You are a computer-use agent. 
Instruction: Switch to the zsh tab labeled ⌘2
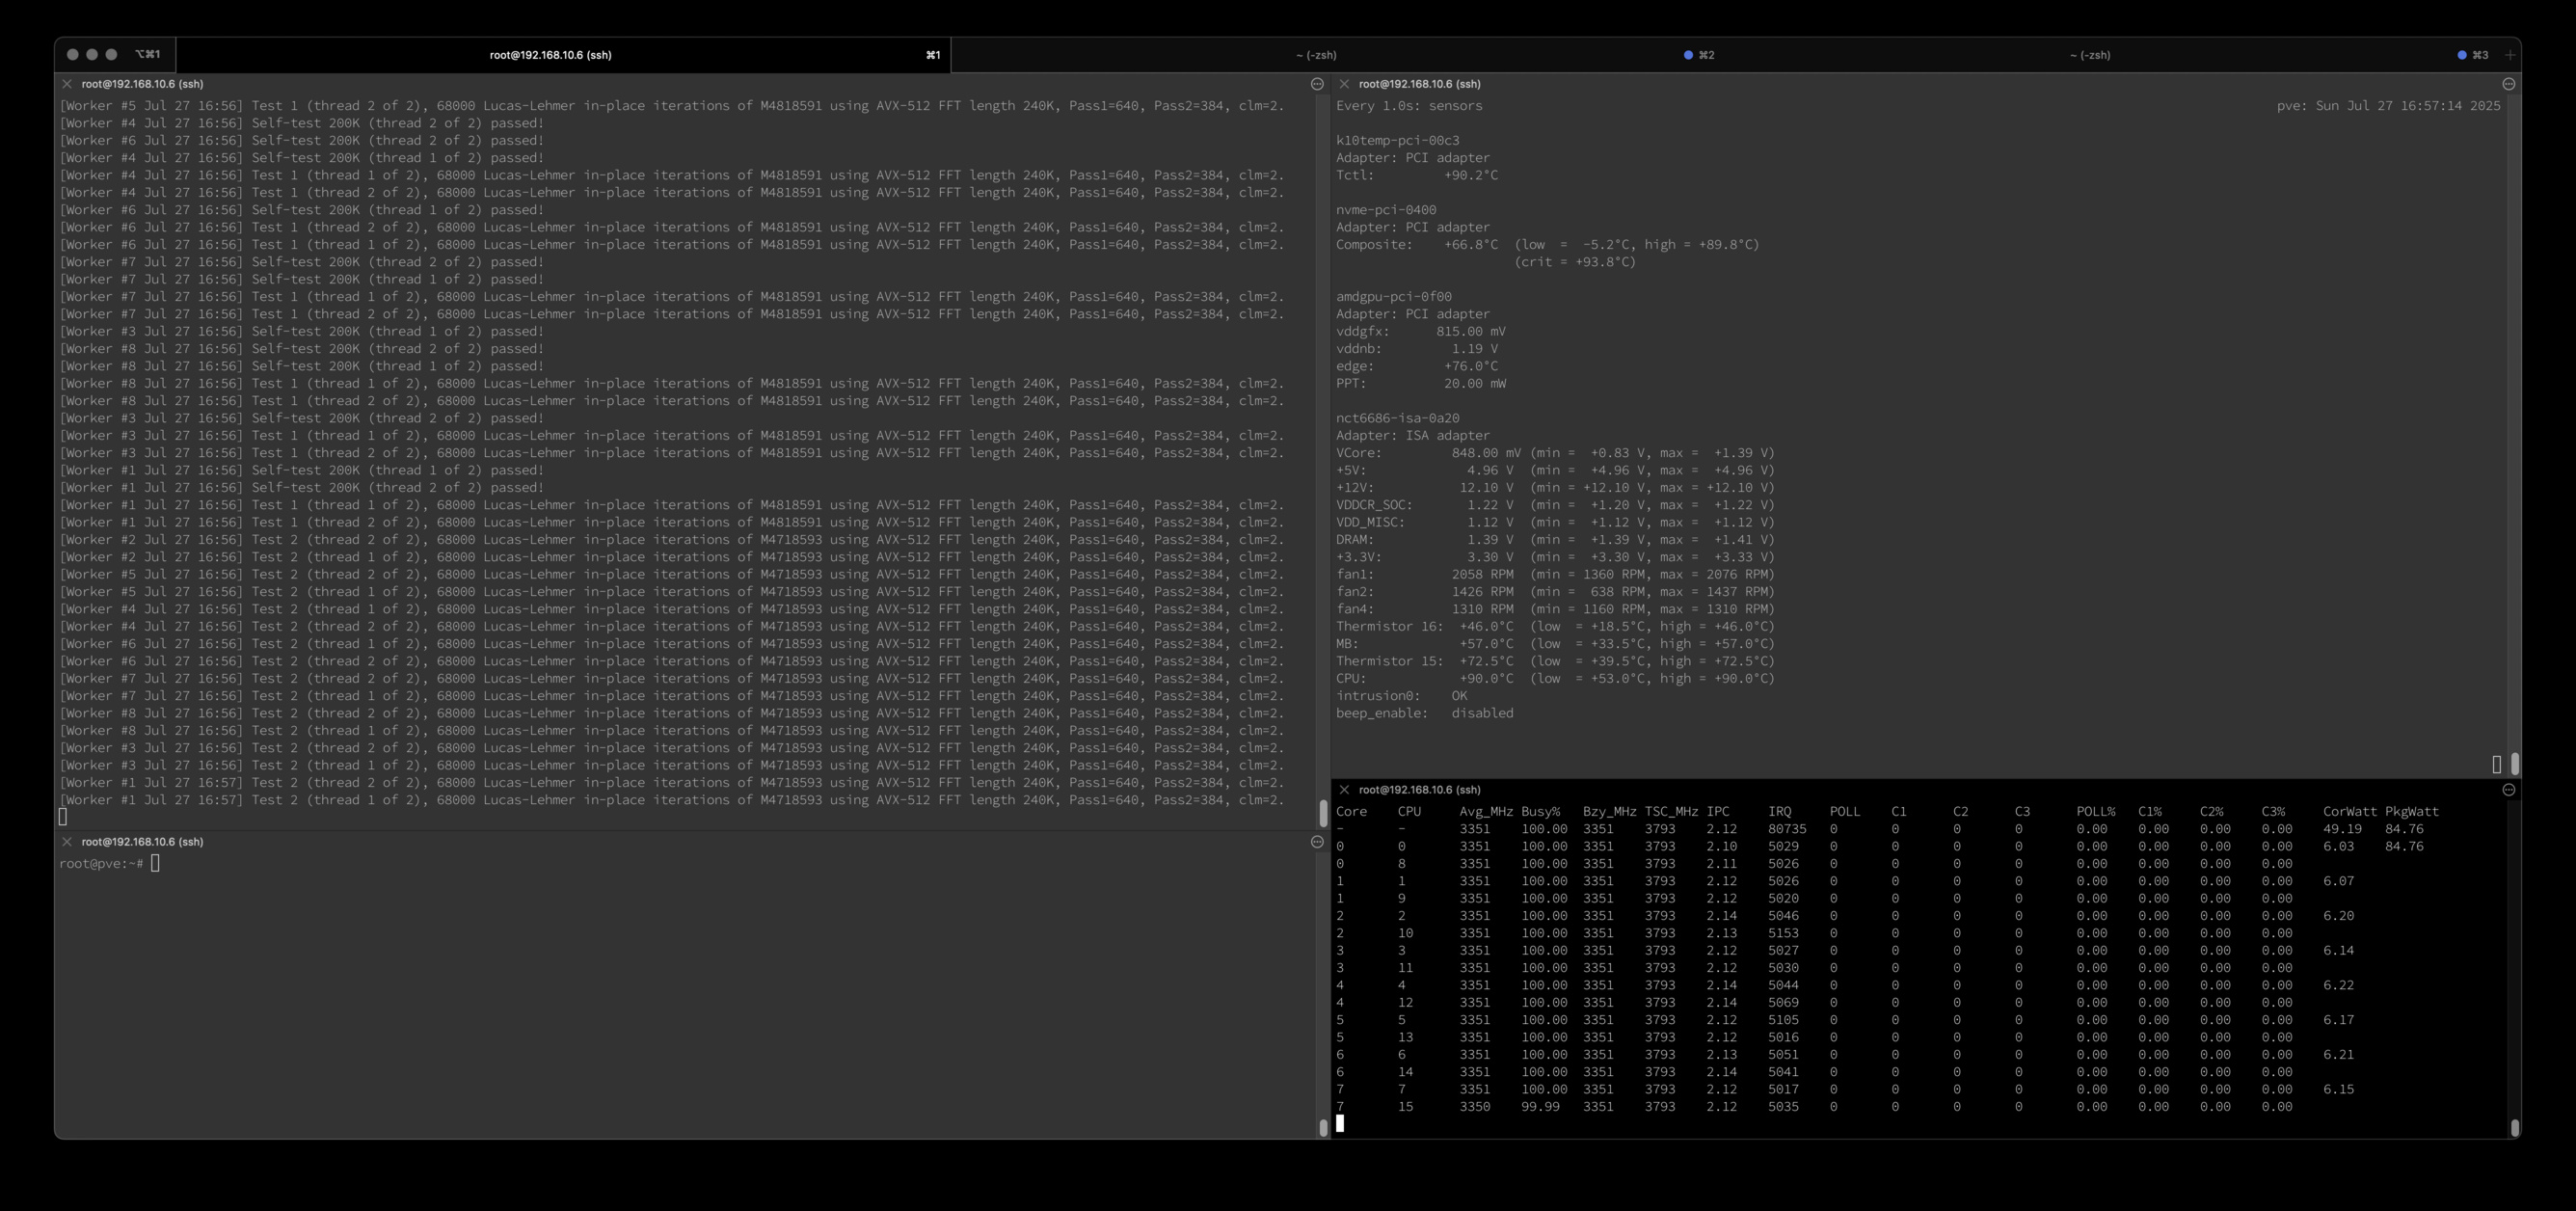coord(1337,55)
